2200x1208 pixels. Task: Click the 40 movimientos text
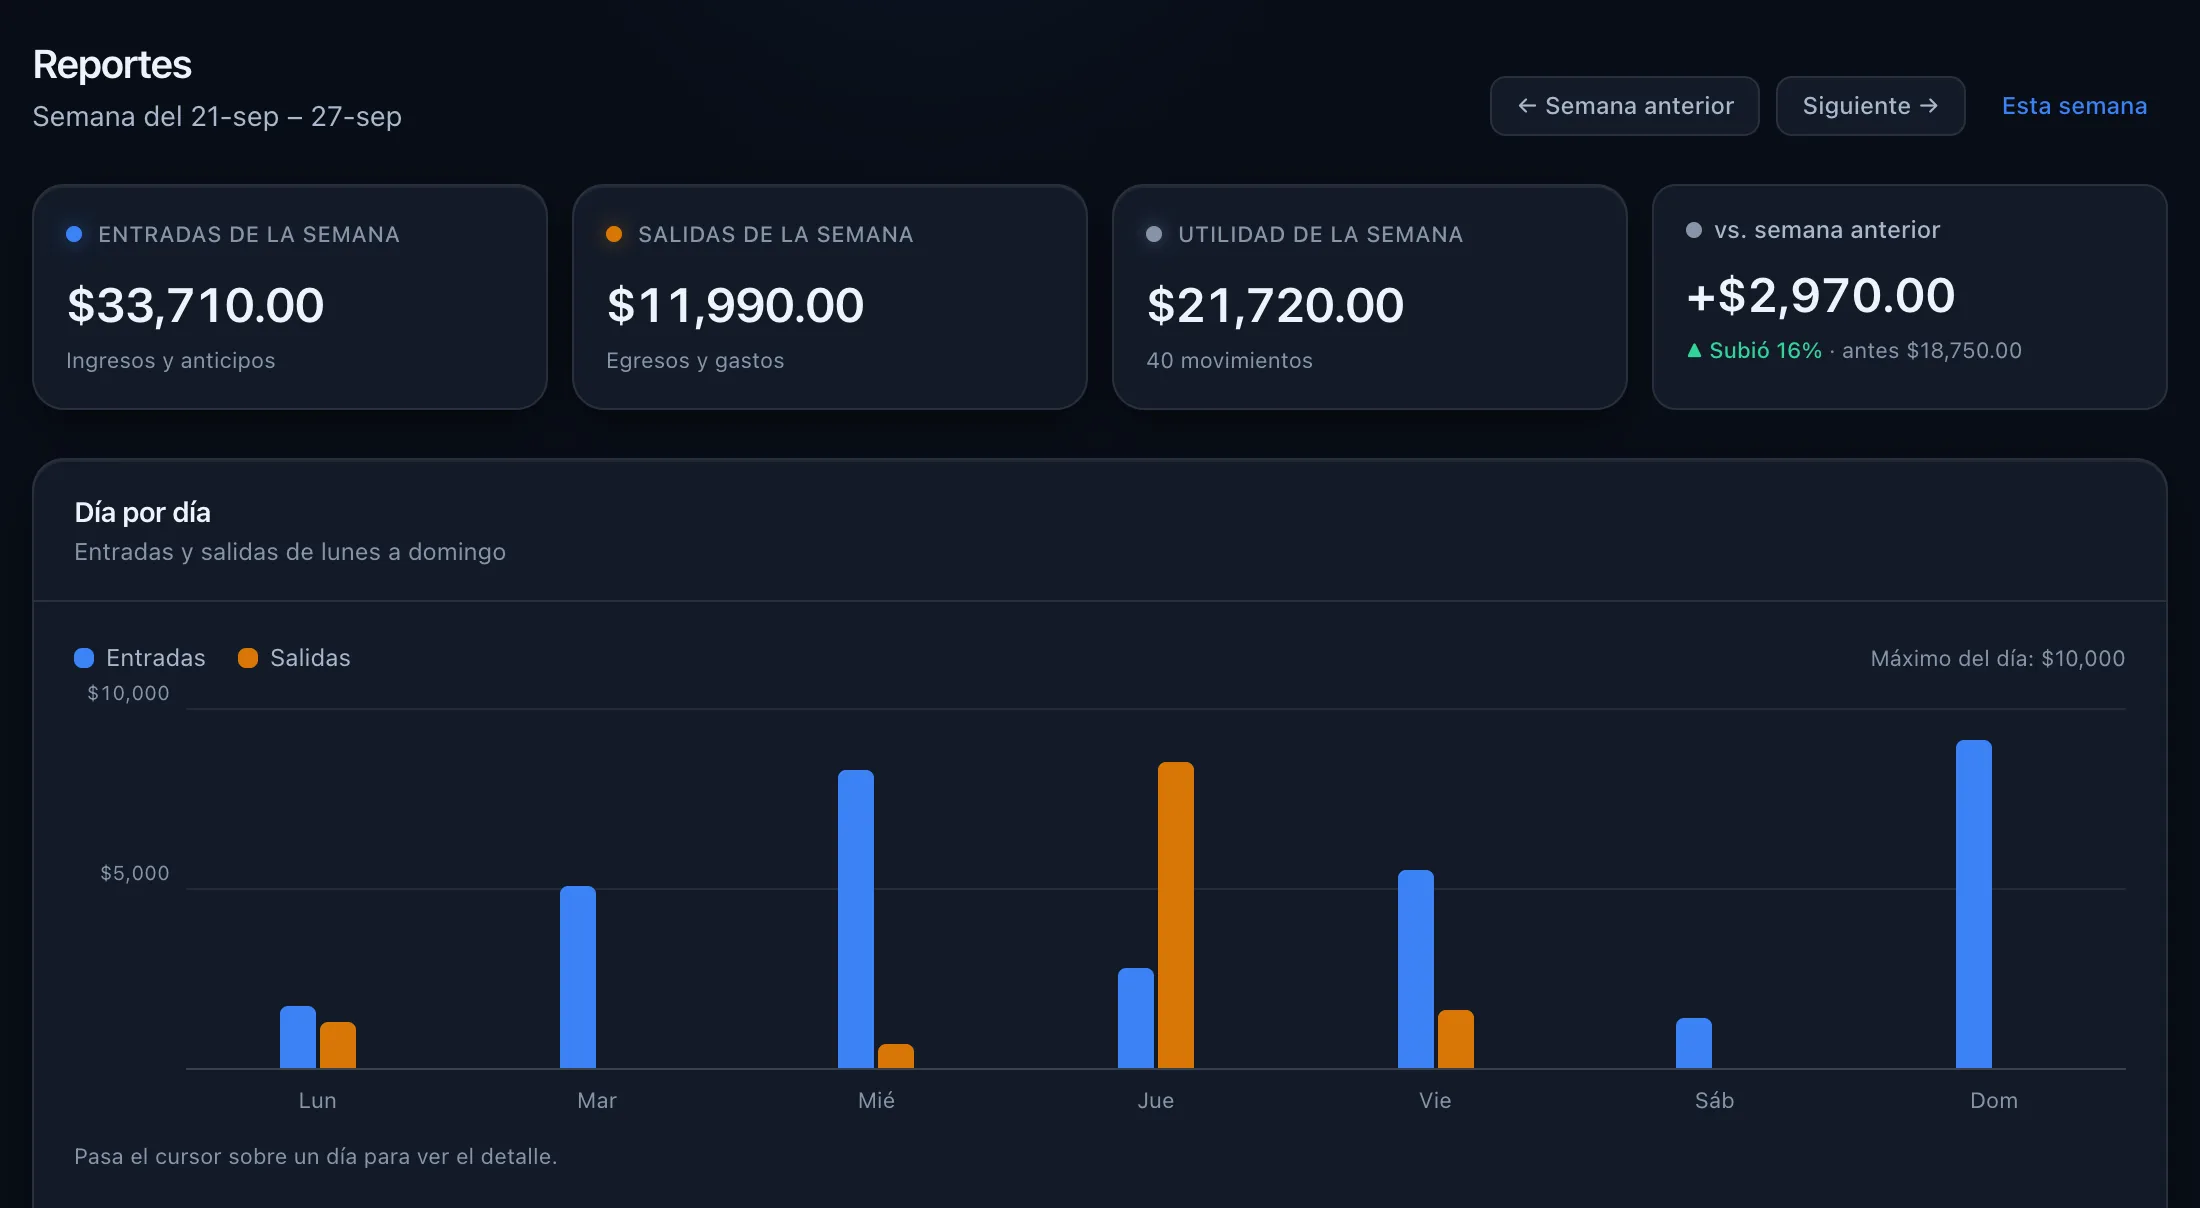1230,361
